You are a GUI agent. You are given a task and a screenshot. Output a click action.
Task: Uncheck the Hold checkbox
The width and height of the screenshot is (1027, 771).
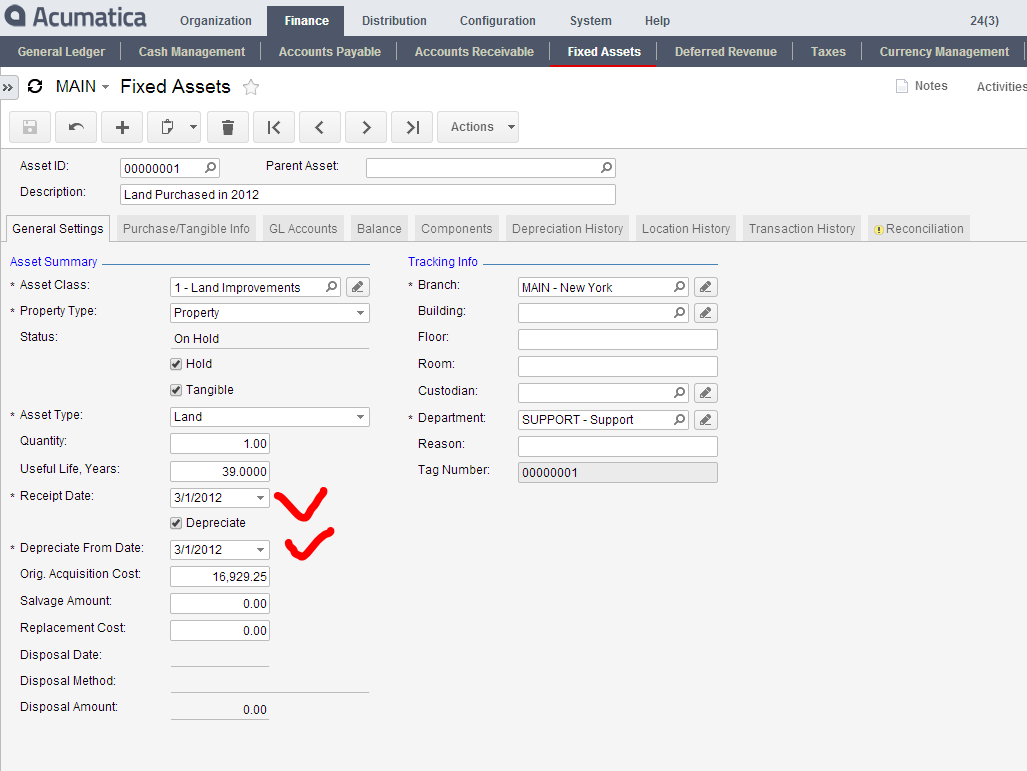tap(176, 364)
